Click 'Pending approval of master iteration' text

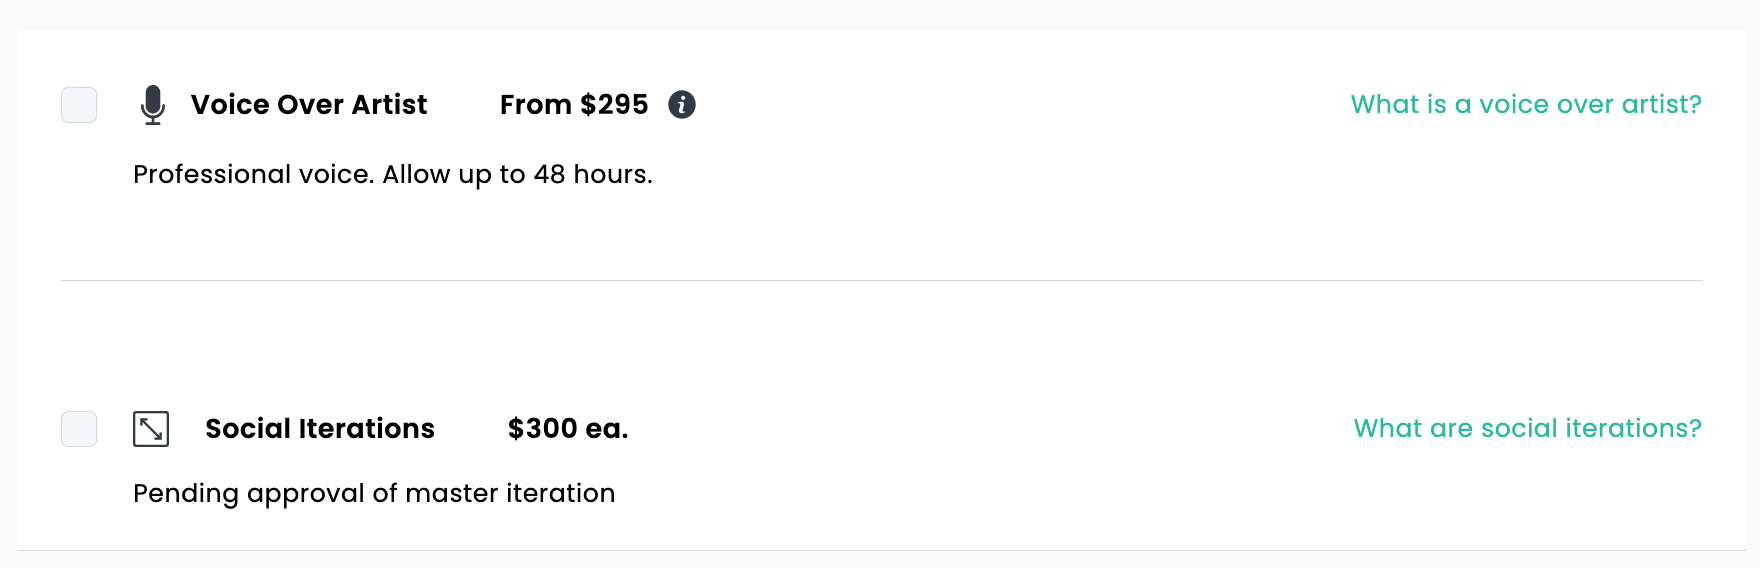coord(374,493)
